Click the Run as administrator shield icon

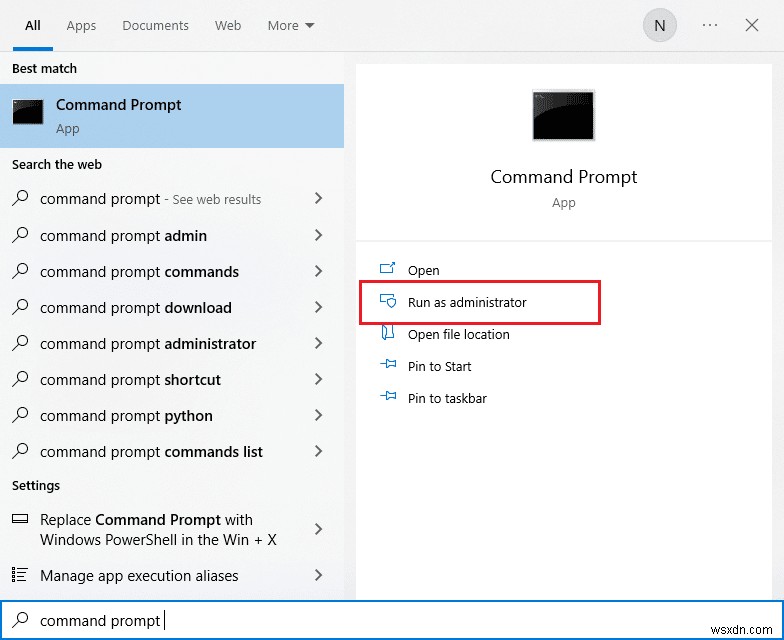coord(389,302)
